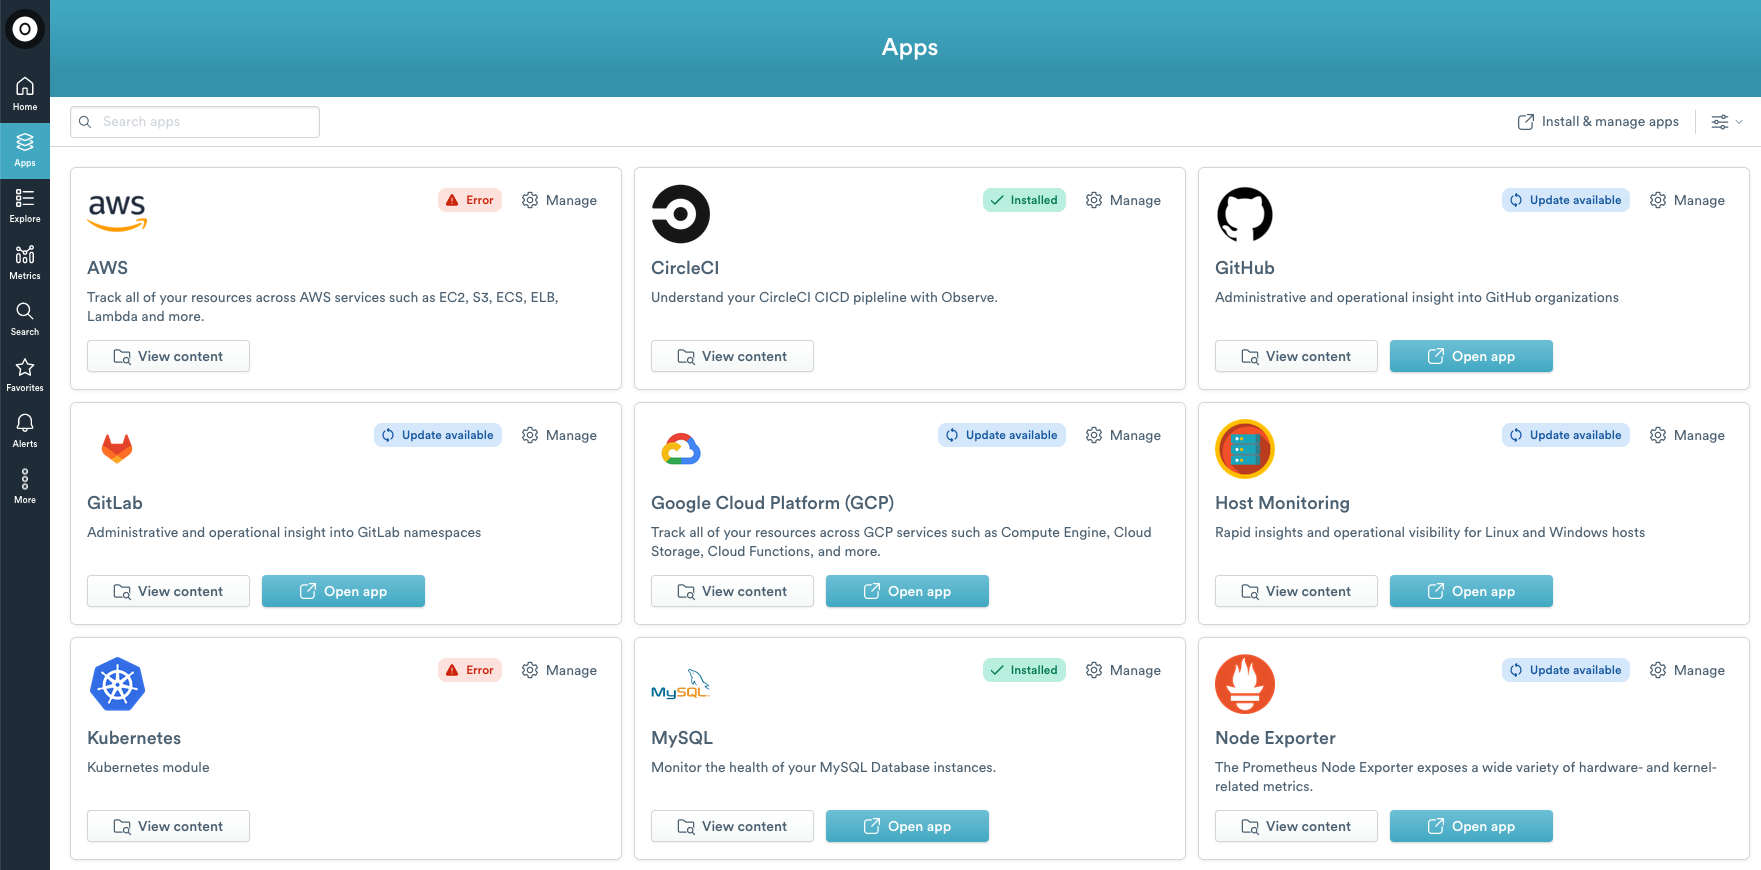The image size is (1761, 870).
Task: Manage the Google Cloud Platform app
Action: click(1123, 435)
